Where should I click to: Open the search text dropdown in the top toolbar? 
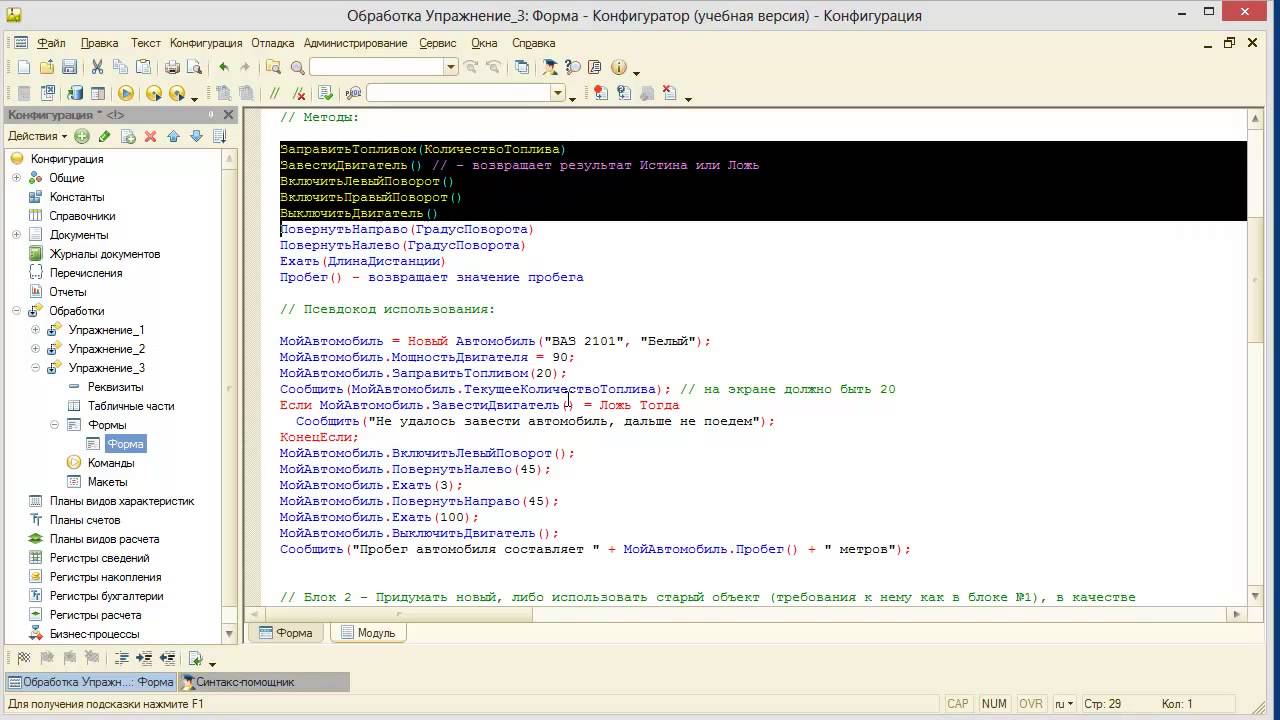(x=451, y=67)
